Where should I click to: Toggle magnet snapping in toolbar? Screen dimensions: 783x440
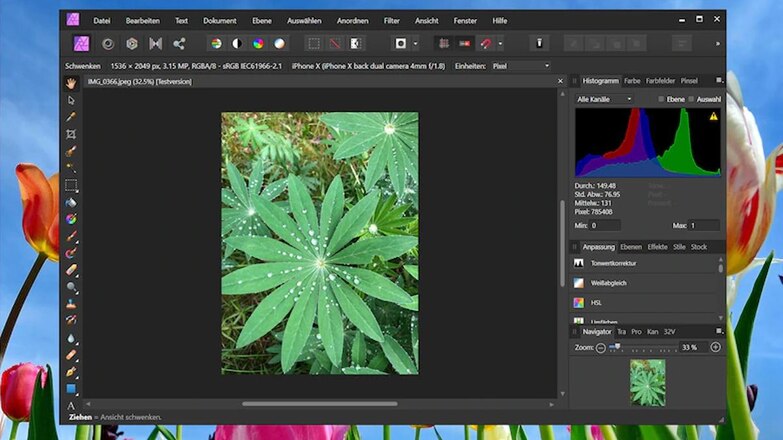485,43
